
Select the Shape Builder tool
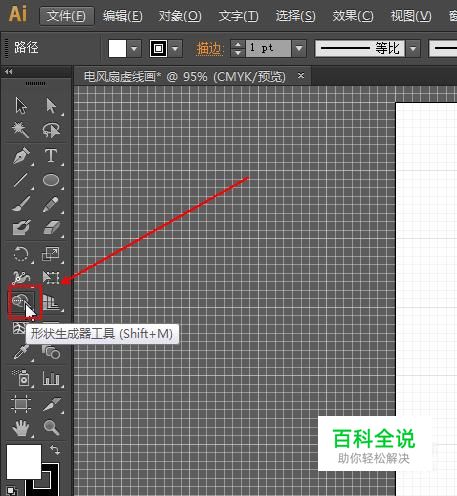point(21,302)
